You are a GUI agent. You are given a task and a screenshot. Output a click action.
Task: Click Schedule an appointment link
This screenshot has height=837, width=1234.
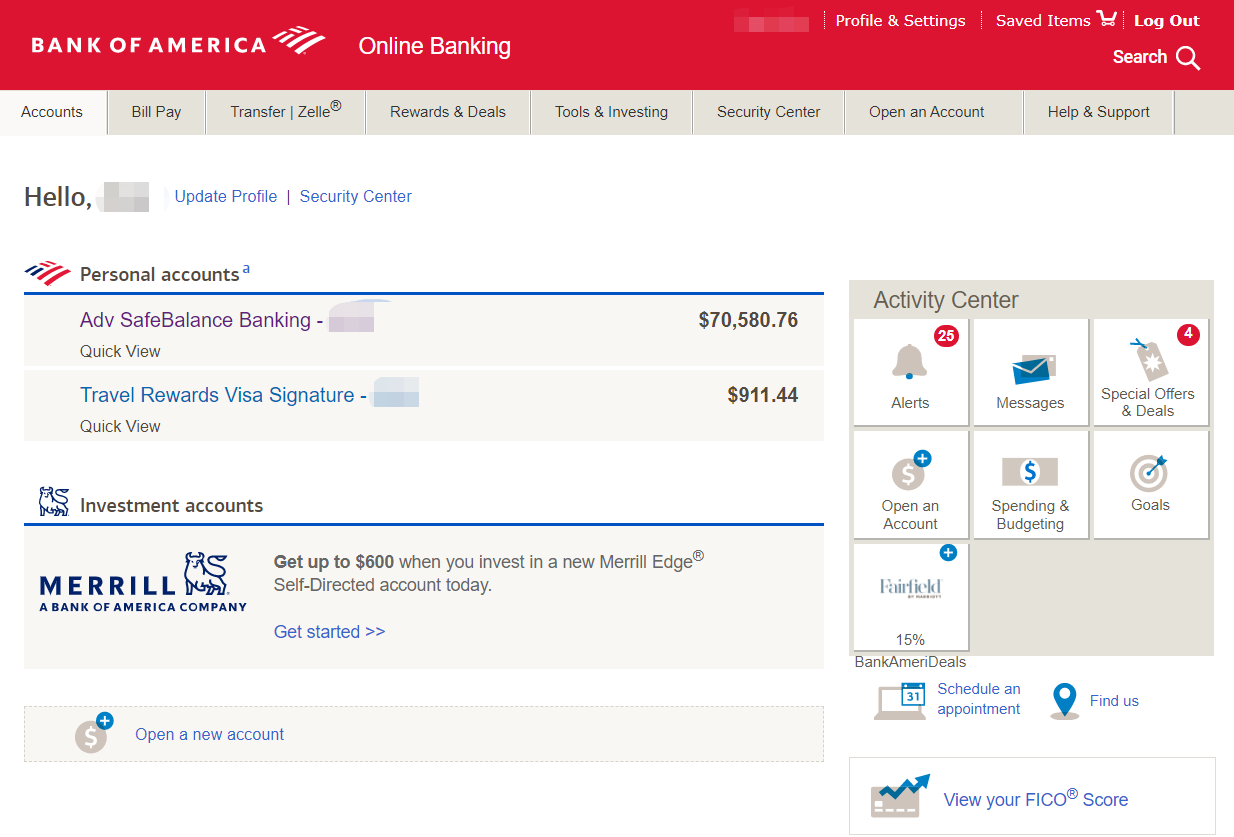click(979, 699)
